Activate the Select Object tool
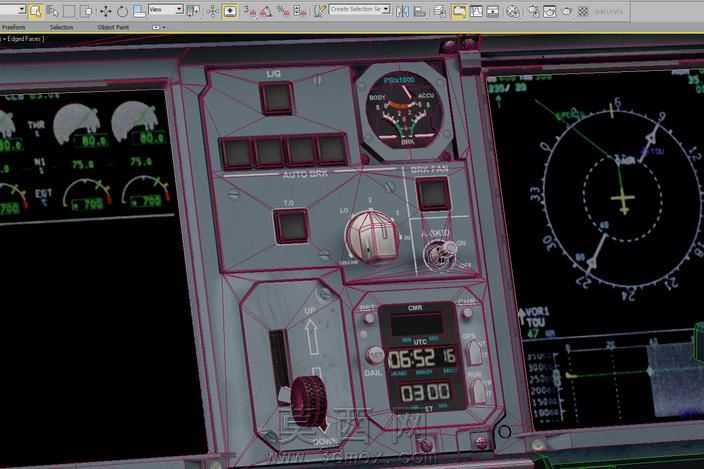The image size is (704, 469). click(x=35, y=11)
